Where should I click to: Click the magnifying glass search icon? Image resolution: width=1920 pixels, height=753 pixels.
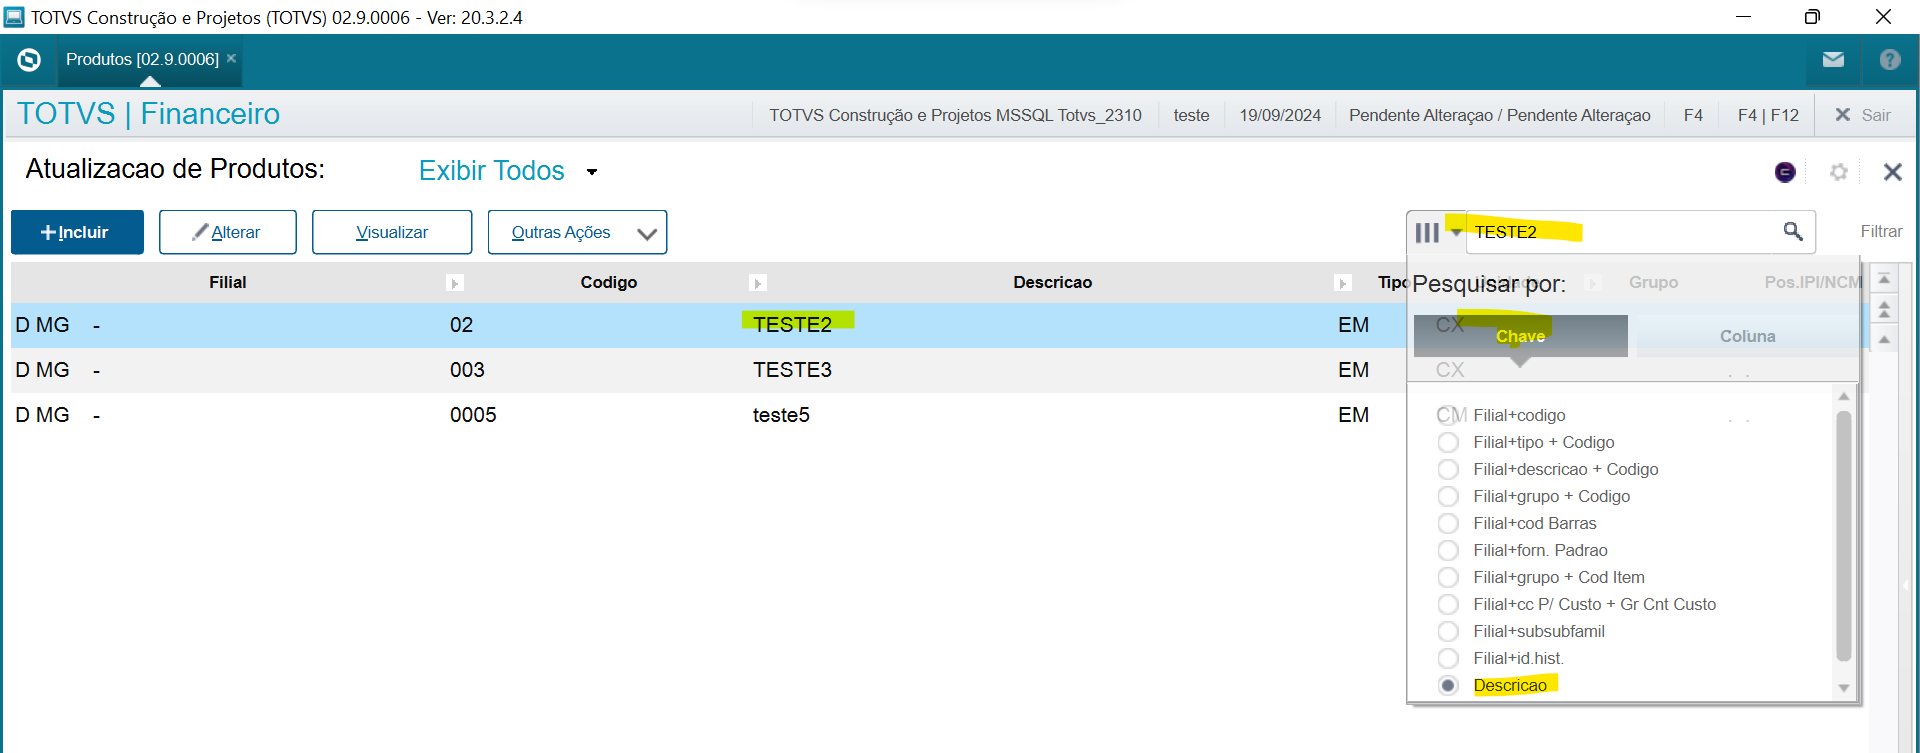tap(1793, 231)
